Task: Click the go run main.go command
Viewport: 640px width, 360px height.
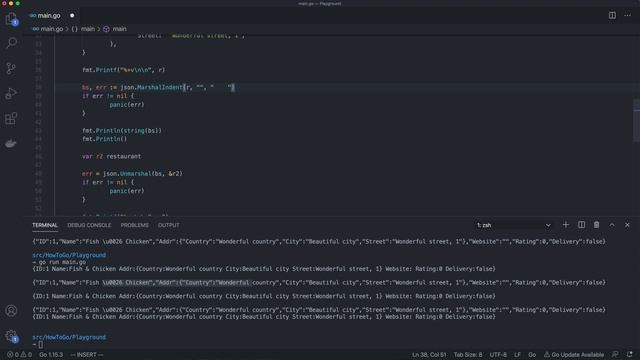Action: click(x=62, y=262)
